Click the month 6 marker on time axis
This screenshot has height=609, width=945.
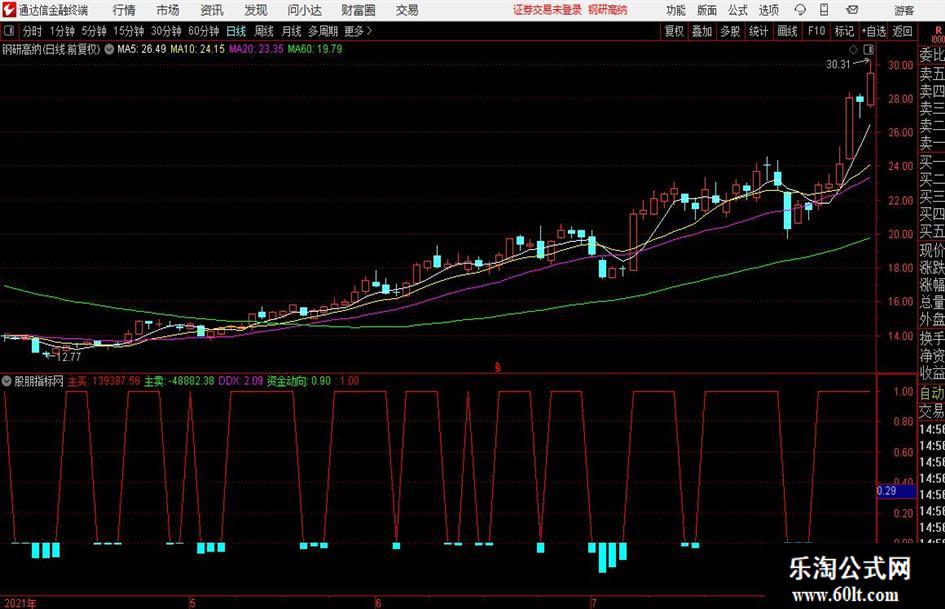click(x=377, y=603)
